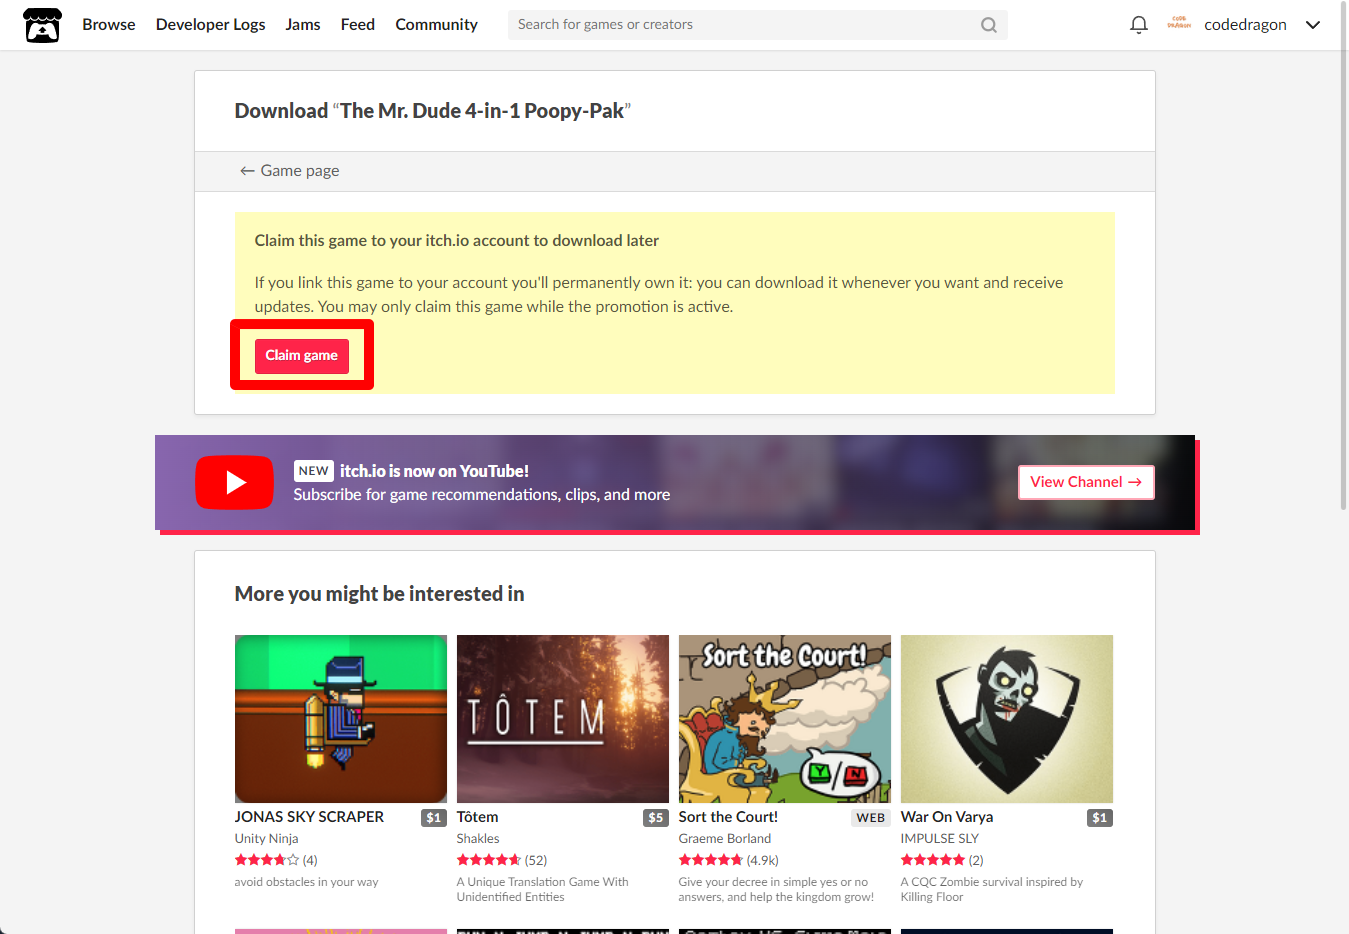Open the JONAS SKY SCRAPER title link
The image size is (1349, 934).
pyautogui.click(x=309, y=817)
